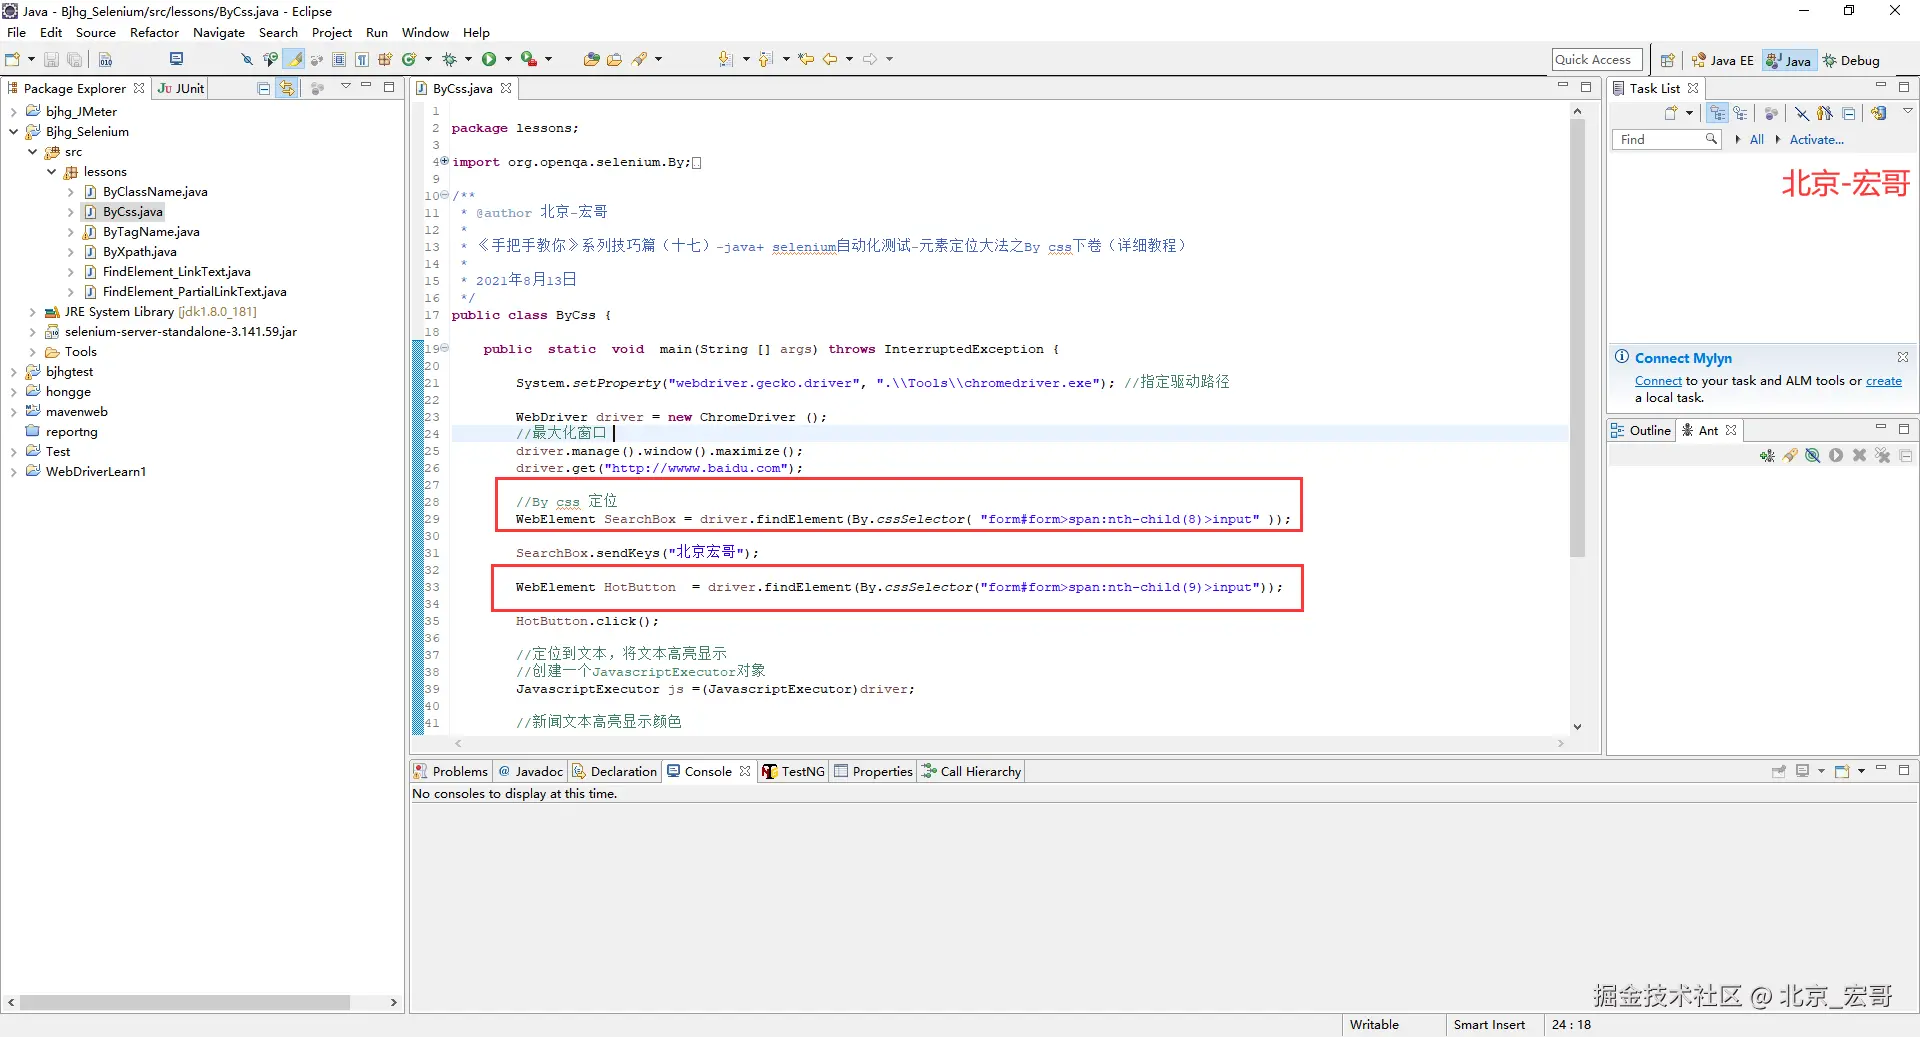The image size is (1920, 1037).
Task: Click the Quick Access input field
Action: [x=1597, y=60]
